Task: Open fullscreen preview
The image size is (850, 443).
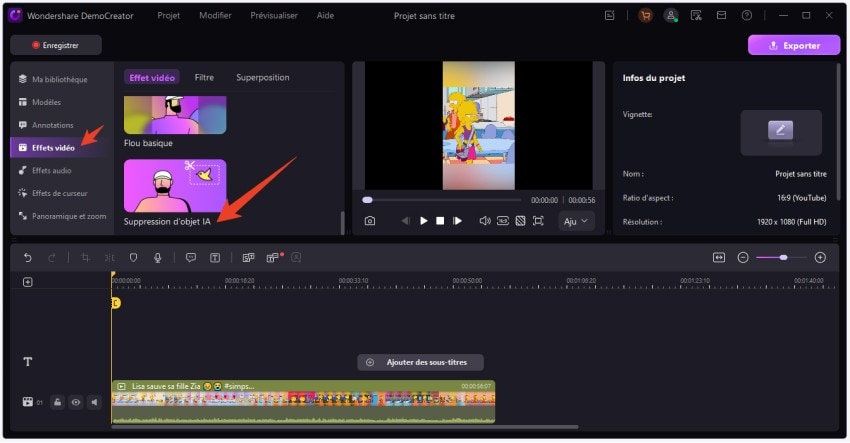Action: tap(538, 221)
